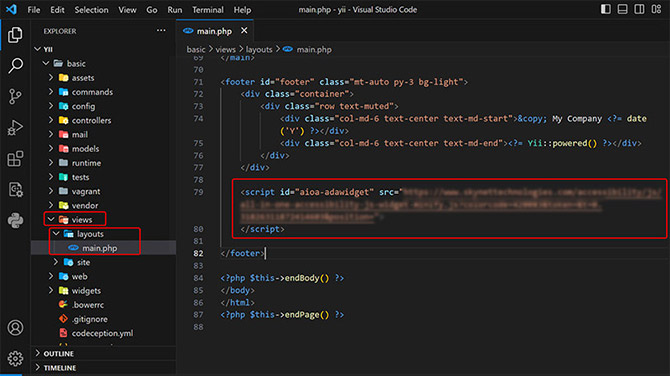Viewport: 670px width, 376px height.
Task: Click the Explorer files icon
Action: click(x=15, y=35)
